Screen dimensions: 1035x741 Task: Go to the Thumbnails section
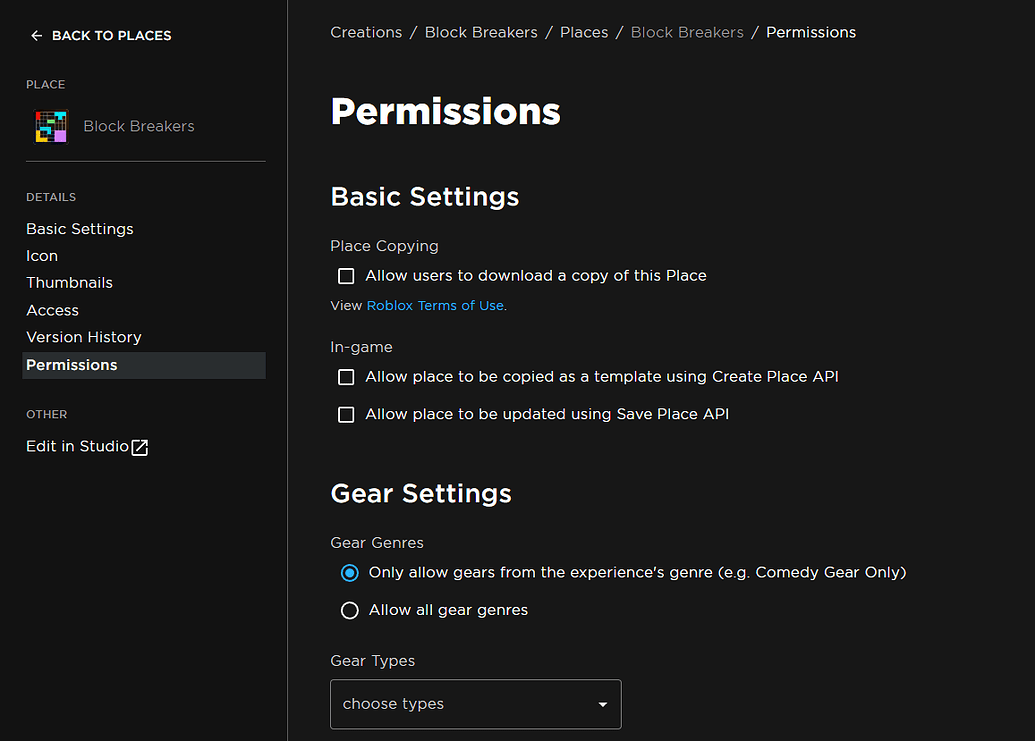[x=69, y=282]
